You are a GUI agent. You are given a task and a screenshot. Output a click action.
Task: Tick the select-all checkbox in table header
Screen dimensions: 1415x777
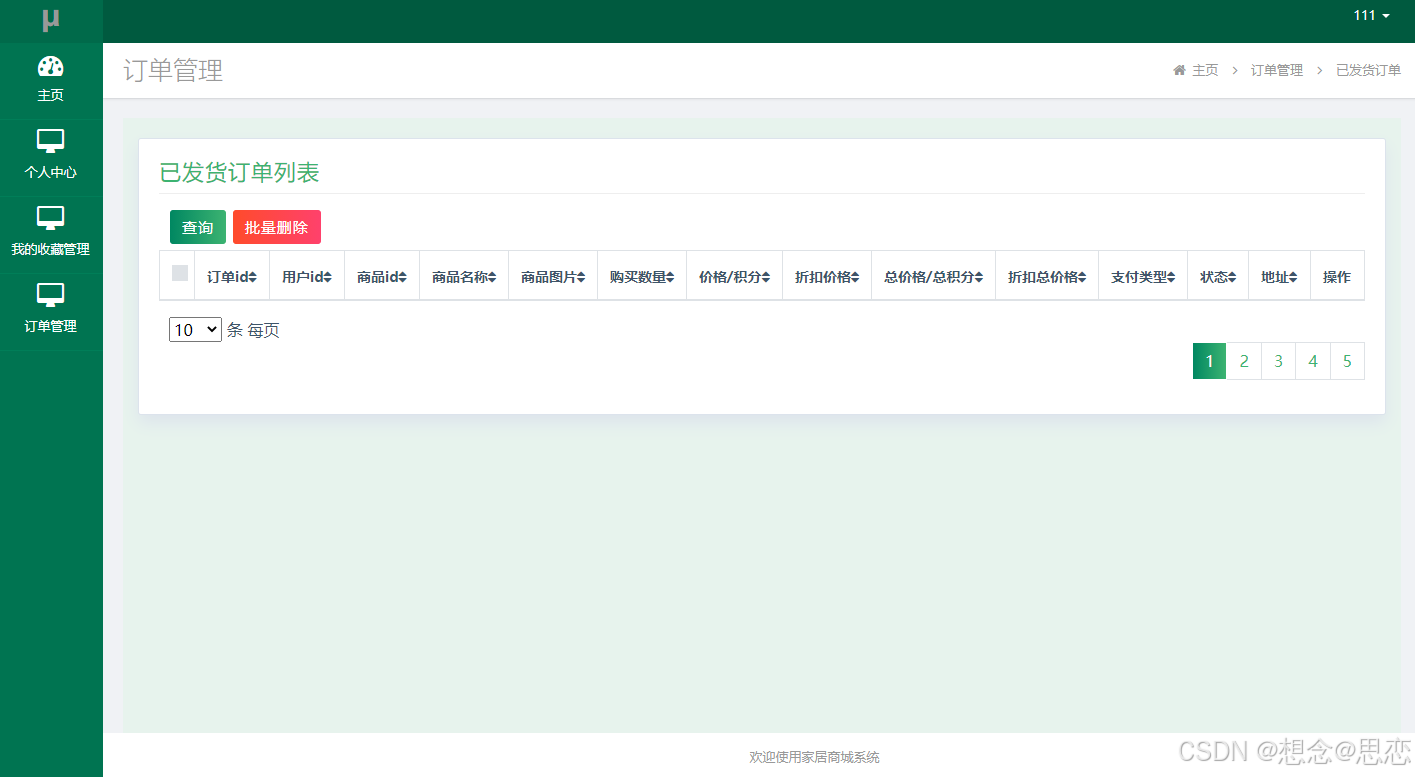[x=180, y=273]
